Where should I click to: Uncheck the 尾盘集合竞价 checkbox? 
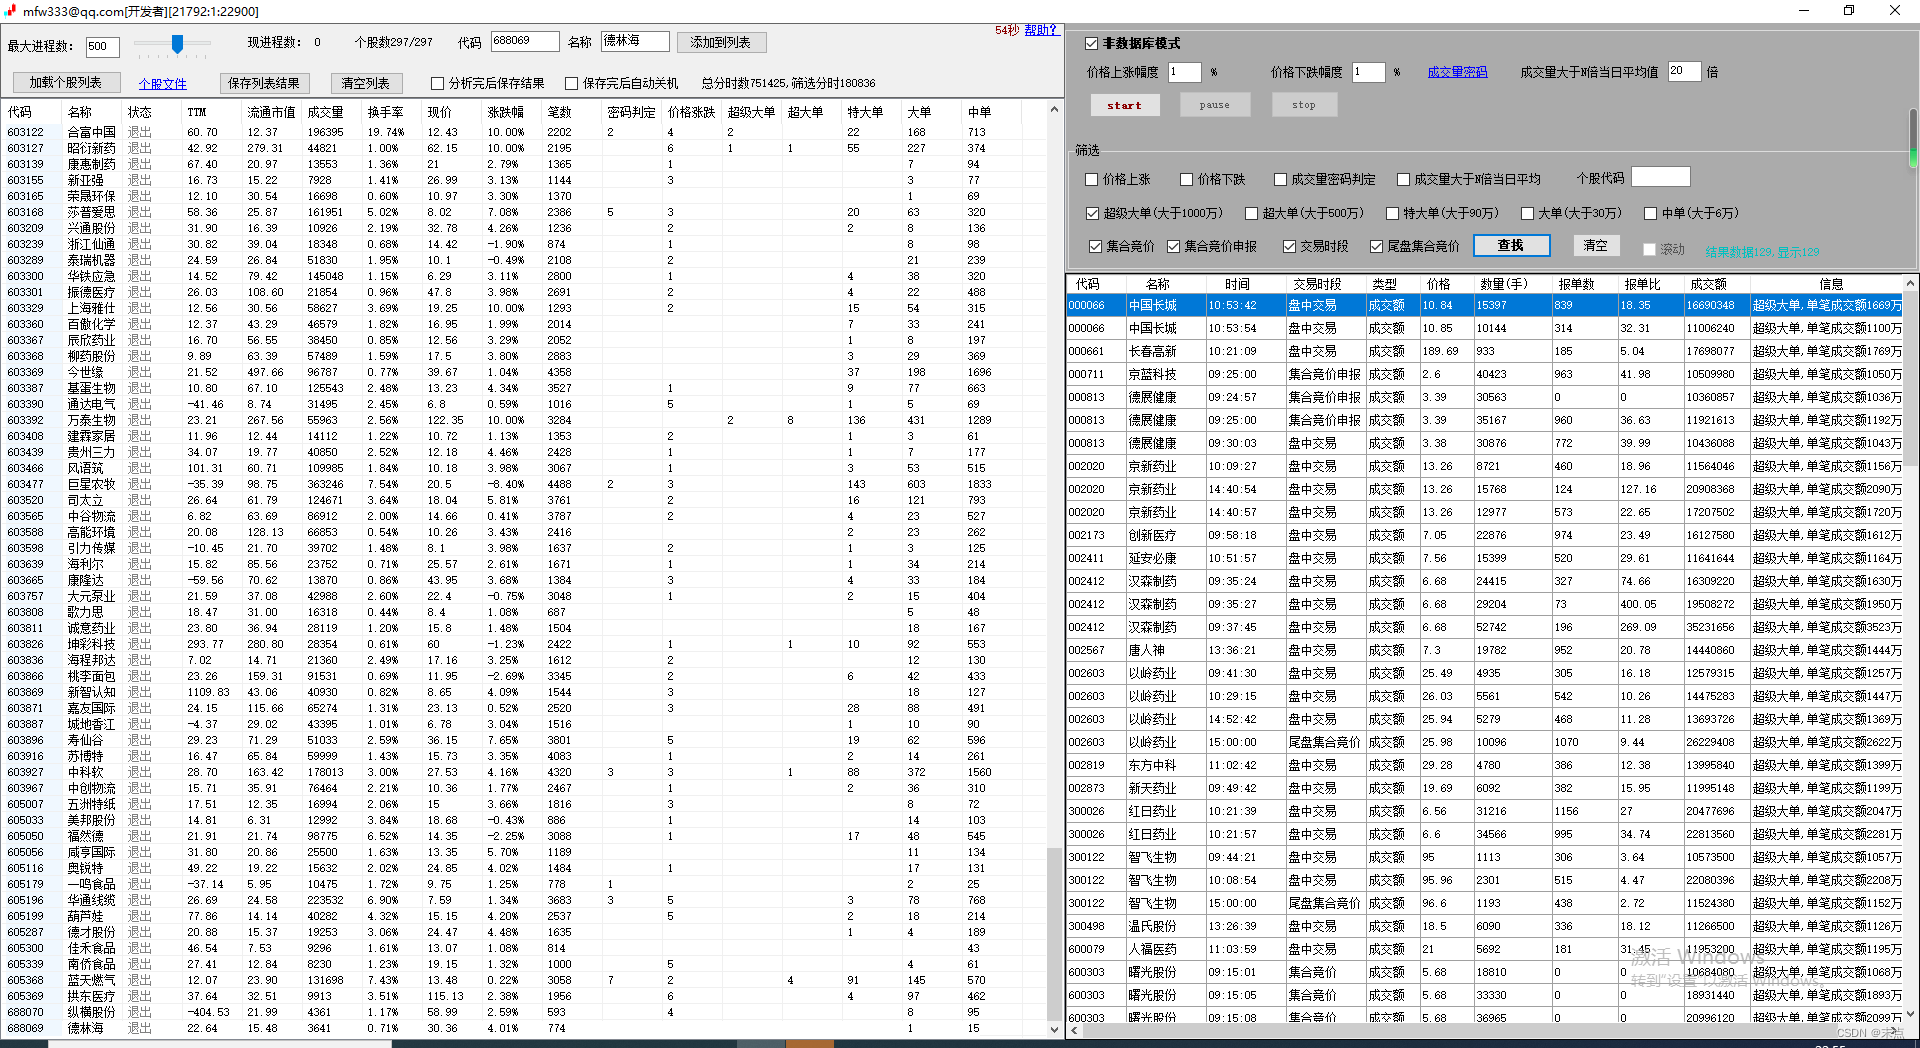(1376, 247)
